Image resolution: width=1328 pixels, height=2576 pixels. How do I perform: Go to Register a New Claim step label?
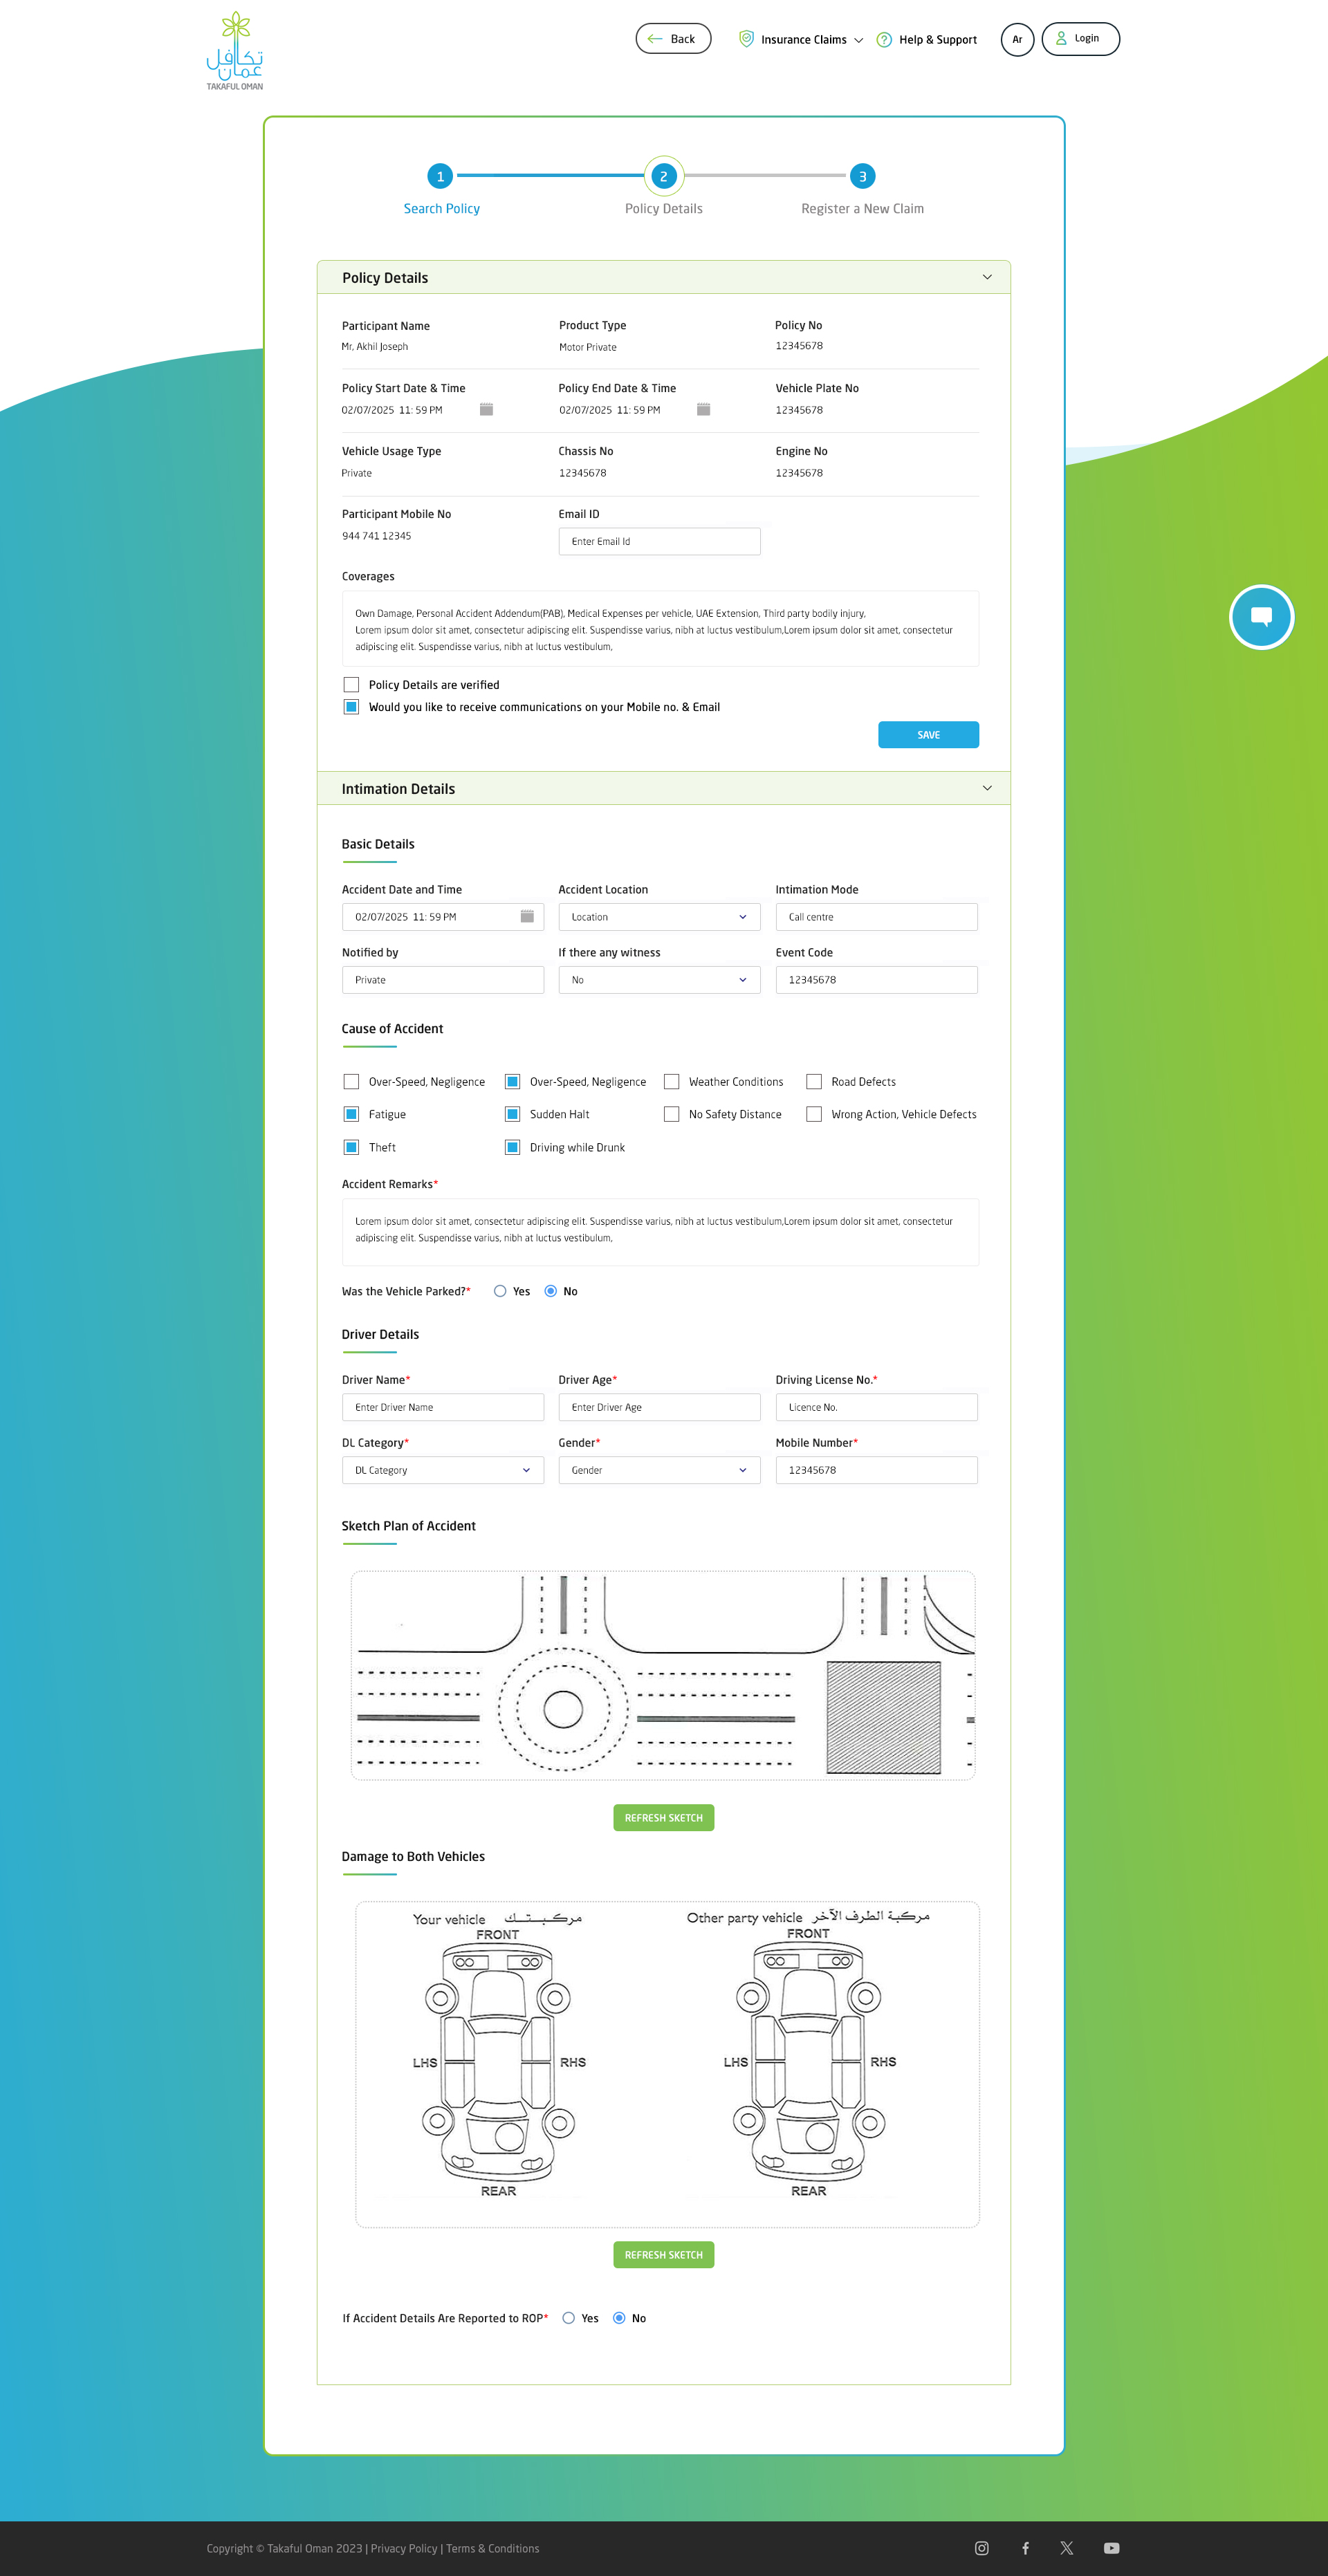pos(862,209)
